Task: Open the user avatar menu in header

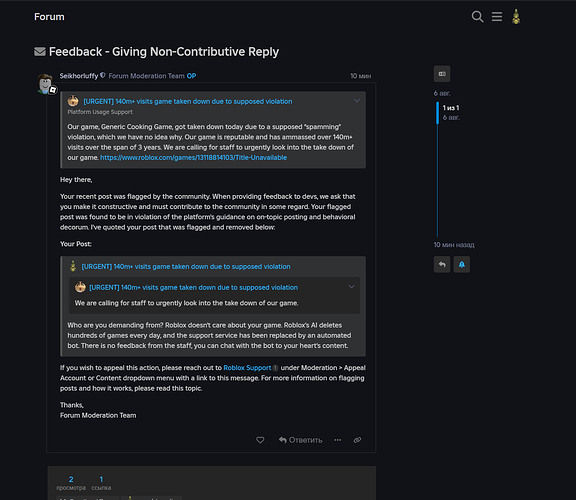Action: 516,17
